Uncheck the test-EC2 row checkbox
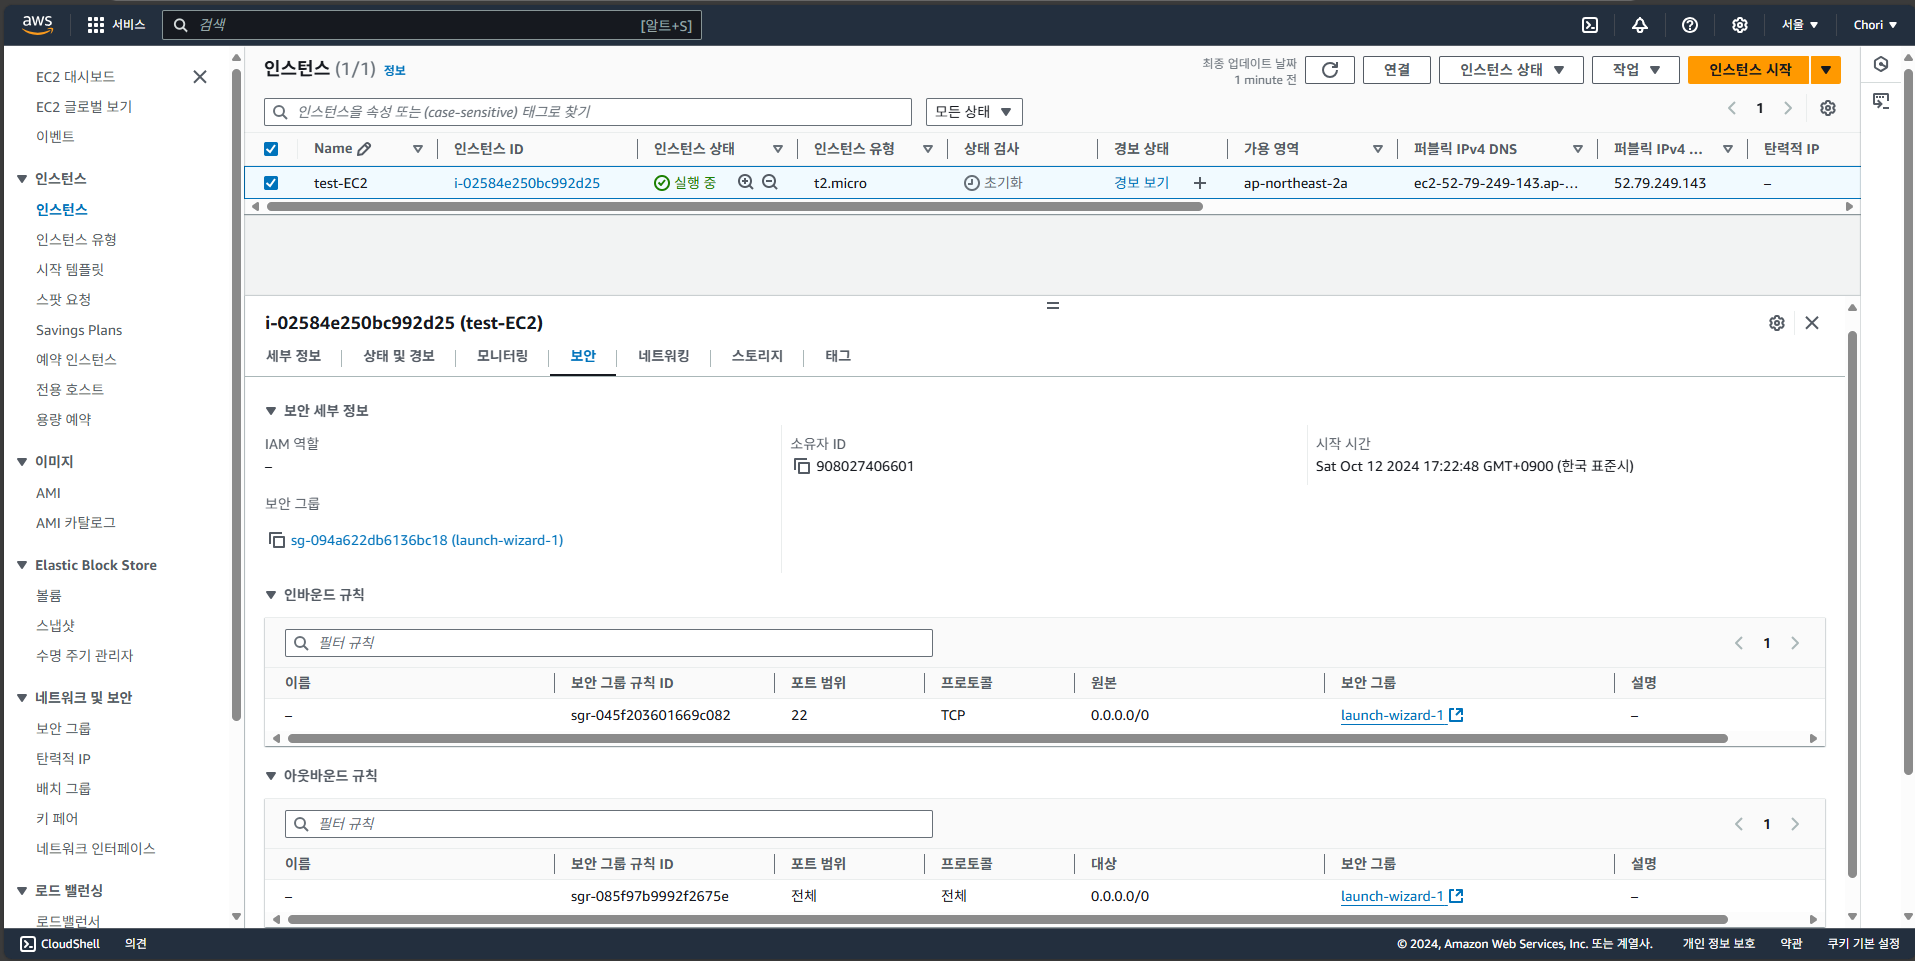 click(271, 183)
